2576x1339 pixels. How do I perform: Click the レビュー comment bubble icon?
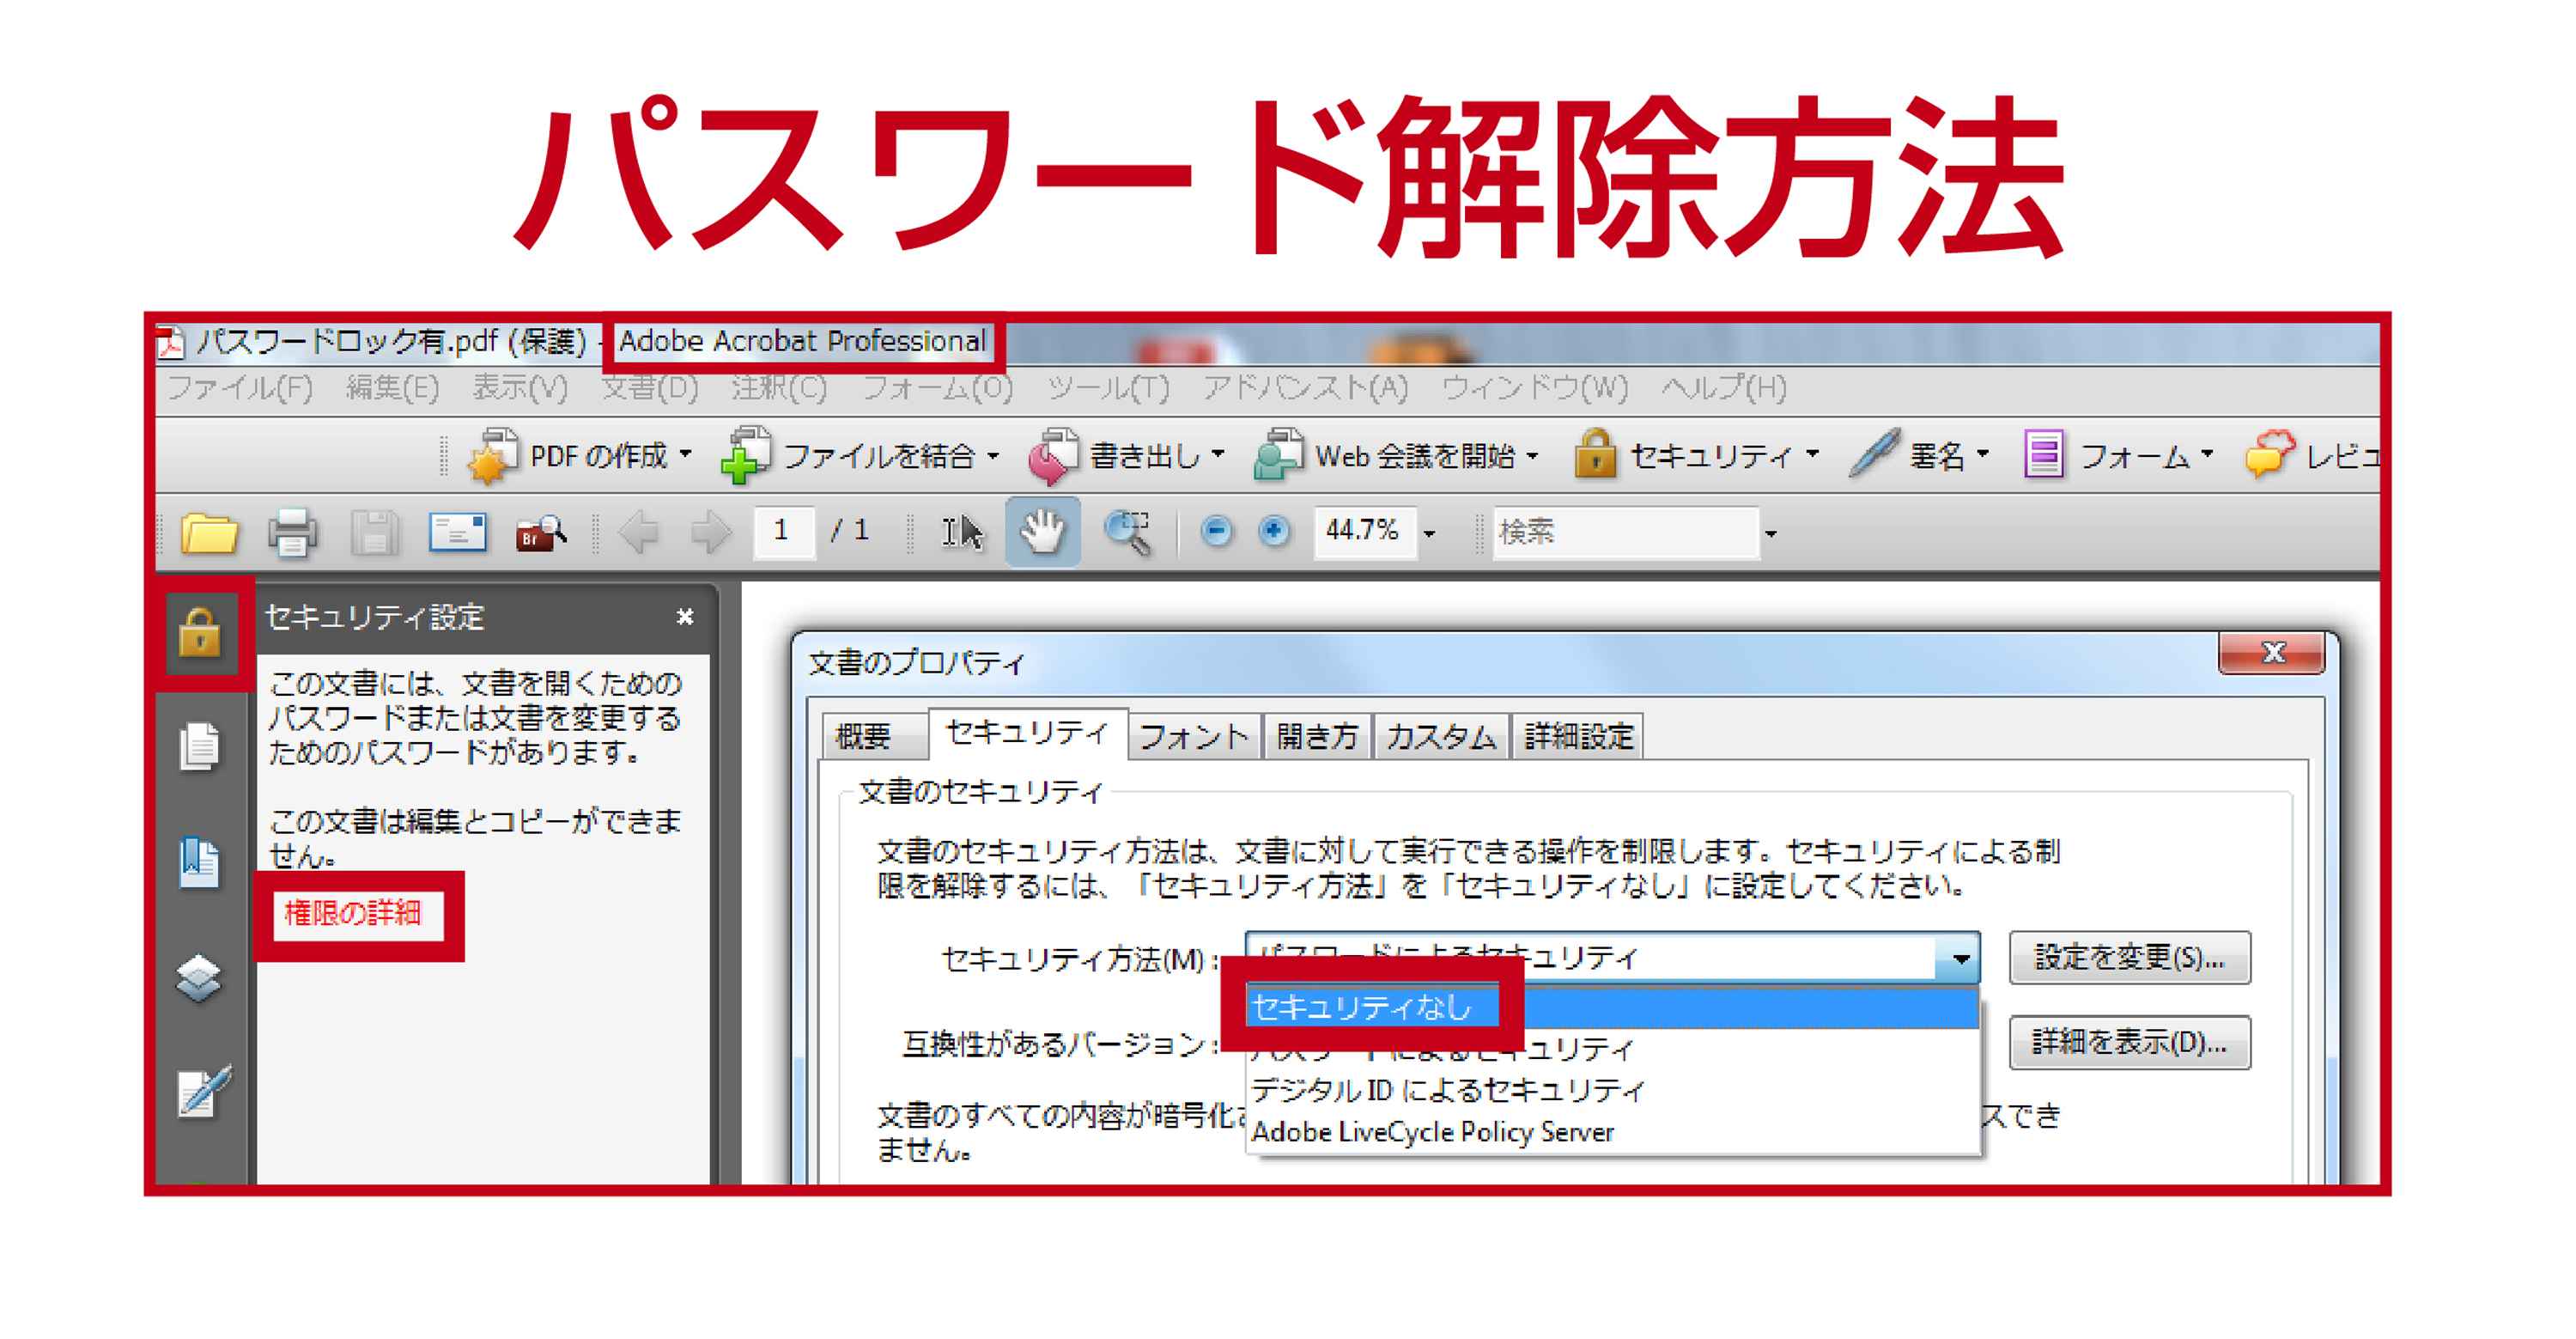click(2271, 455)
